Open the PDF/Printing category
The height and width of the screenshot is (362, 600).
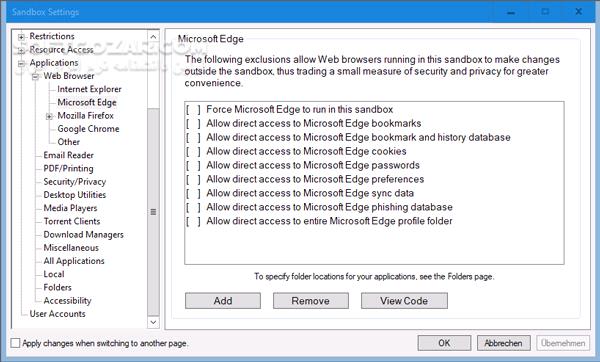click(x=68, y=168)
